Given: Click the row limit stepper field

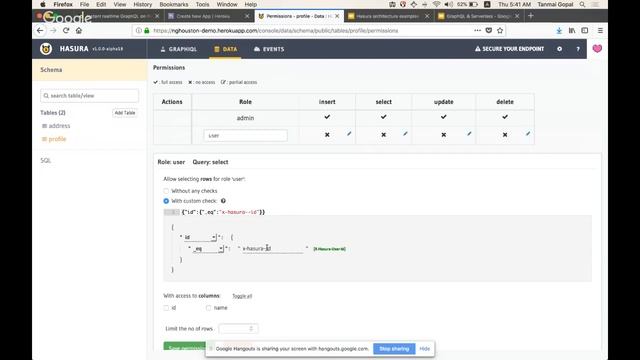Looking at the screenshot, I should [238, 329].
